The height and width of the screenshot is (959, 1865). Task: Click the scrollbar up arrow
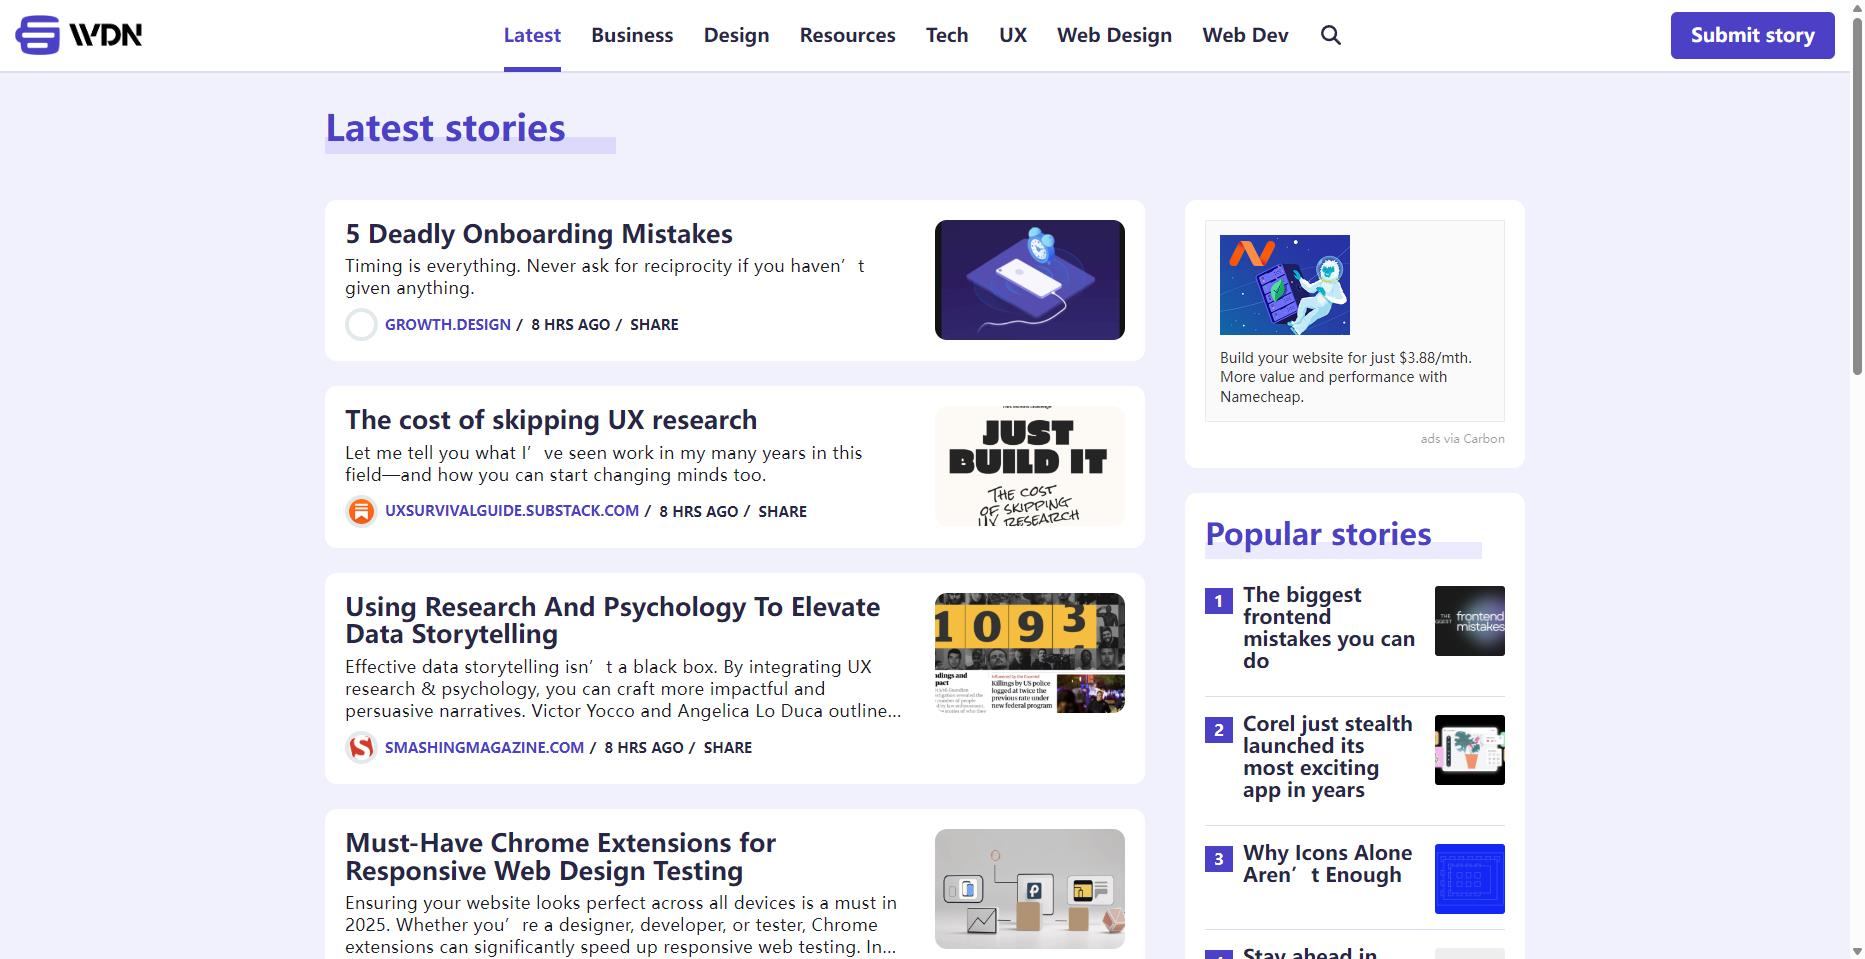[1857, 6]
